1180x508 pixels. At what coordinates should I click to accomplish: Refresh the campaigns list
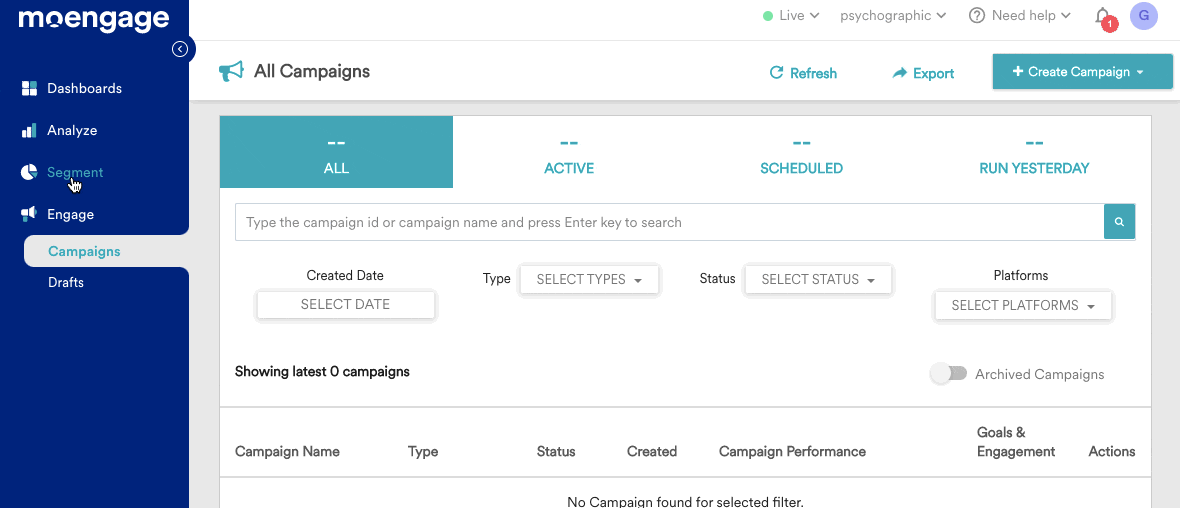coord(803,73)
